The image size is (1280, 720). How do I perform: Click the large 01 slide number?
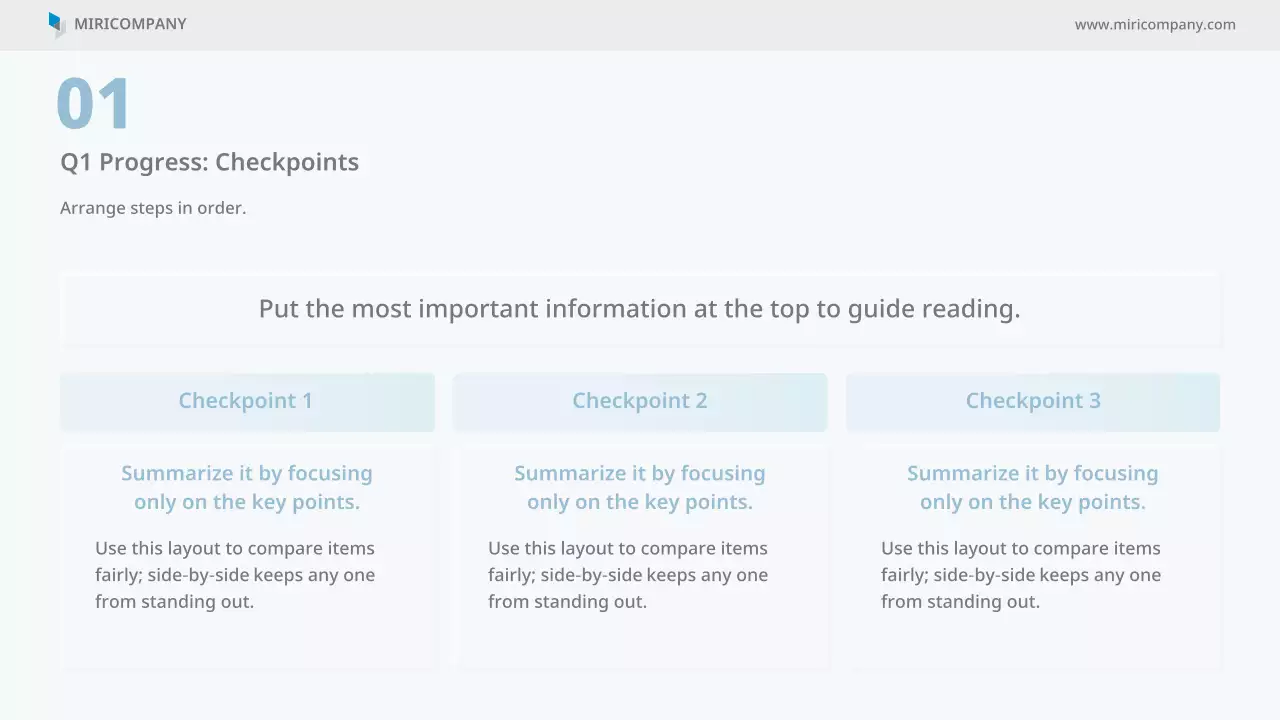(93, 104)
